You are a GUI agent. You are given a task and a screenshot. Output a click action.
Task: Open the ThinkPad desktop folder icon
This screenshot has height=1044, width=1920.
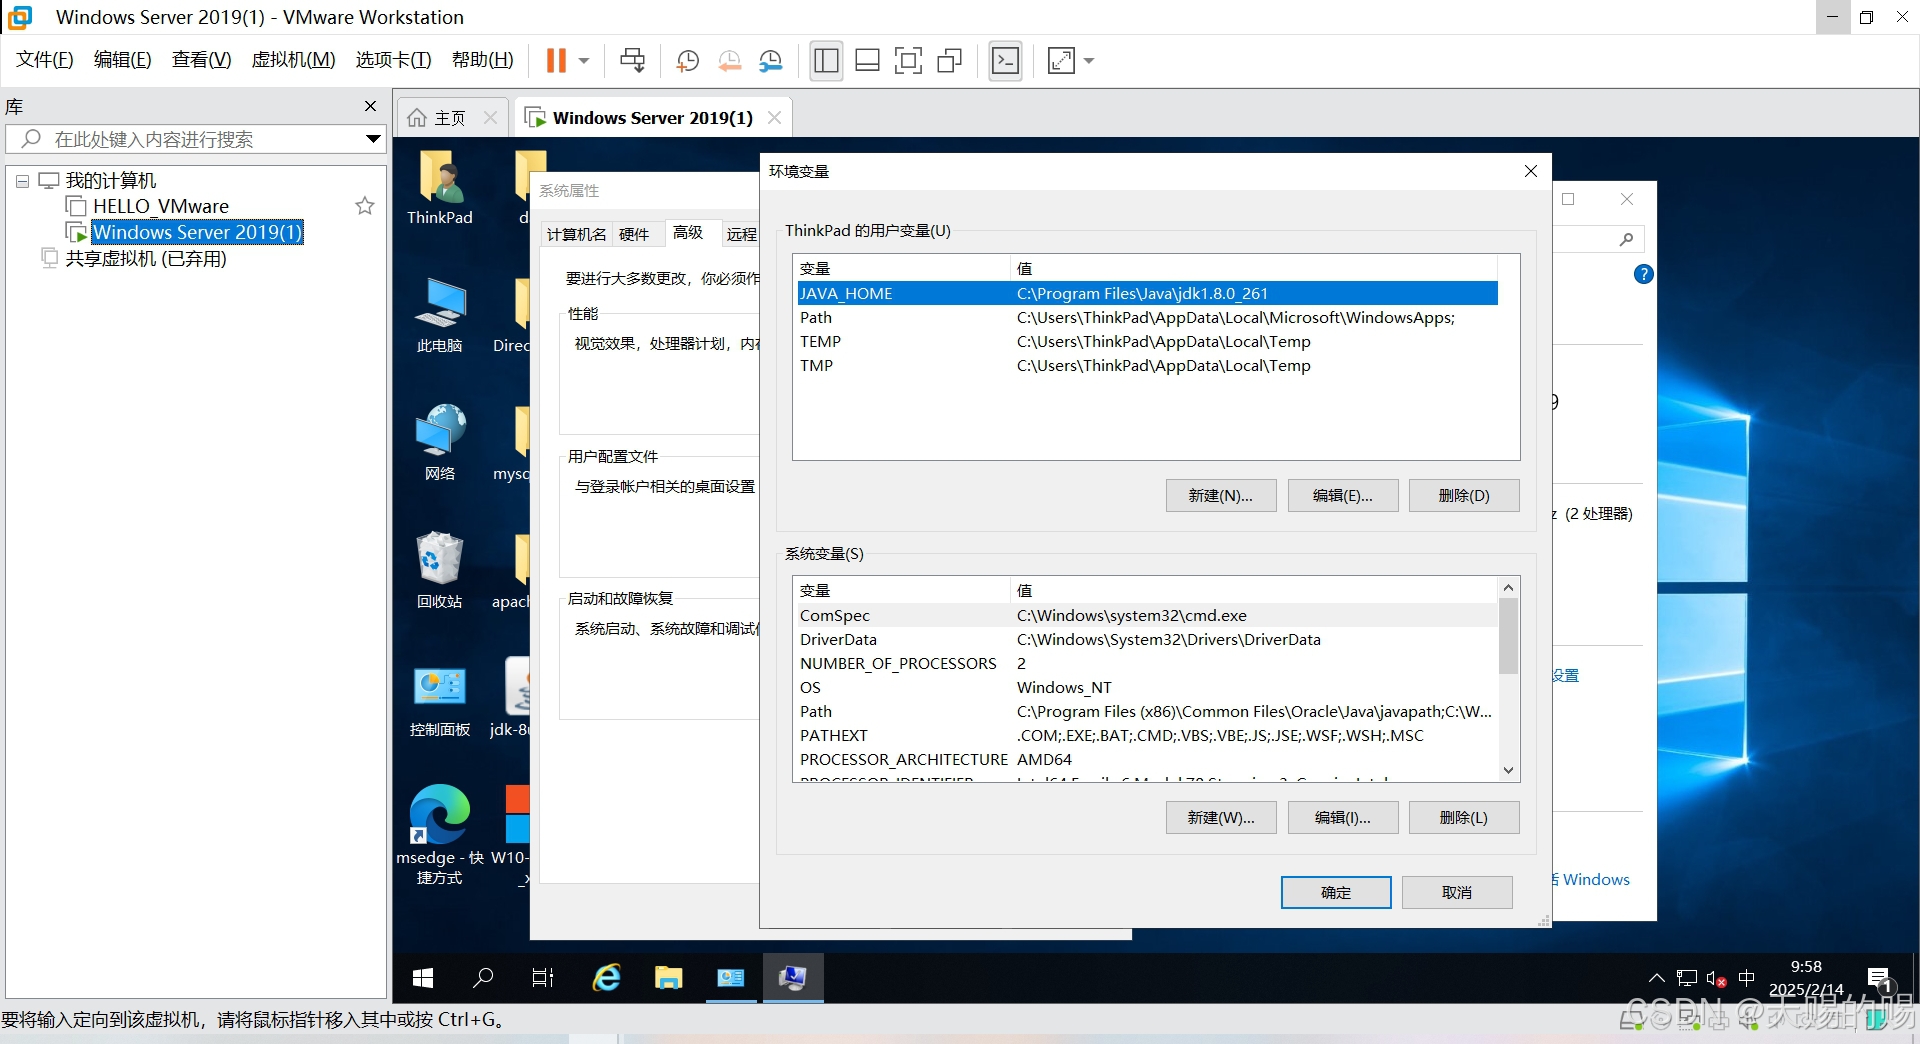[440, 188]
